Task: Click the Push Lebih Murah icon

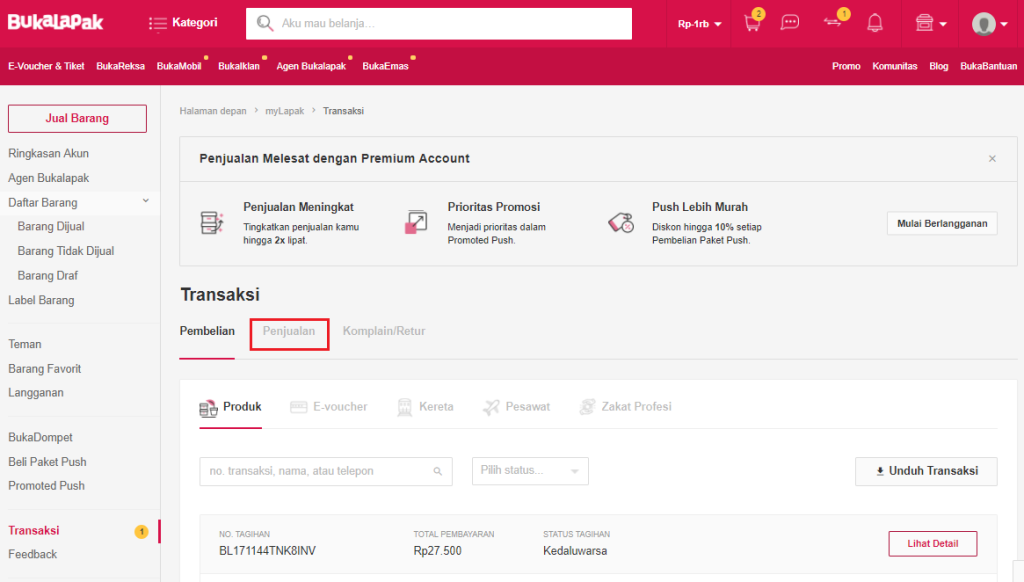Action: [620, 223]
